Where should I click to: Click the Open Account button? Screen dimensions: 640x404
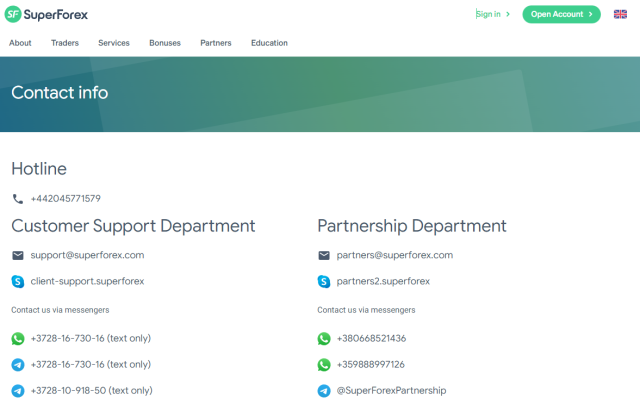[561, 14]
